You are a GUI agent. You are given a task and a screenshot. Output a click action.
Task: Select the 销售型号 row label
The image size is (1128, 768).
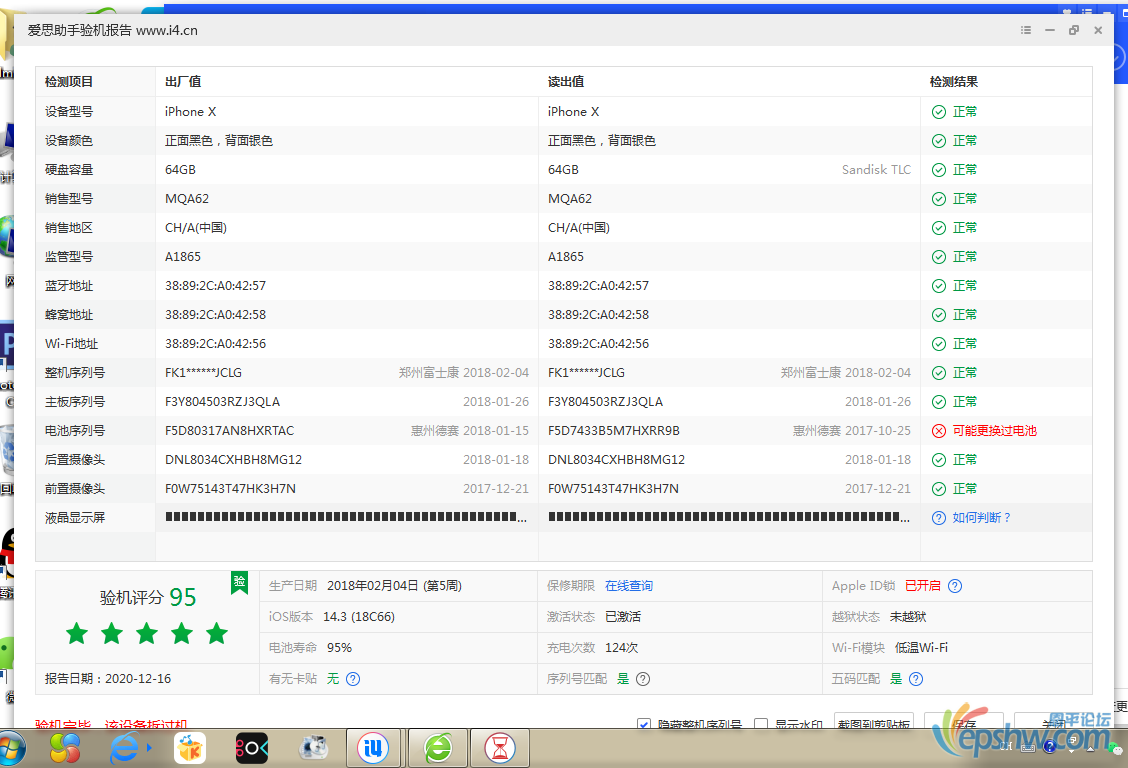point(69,198)
